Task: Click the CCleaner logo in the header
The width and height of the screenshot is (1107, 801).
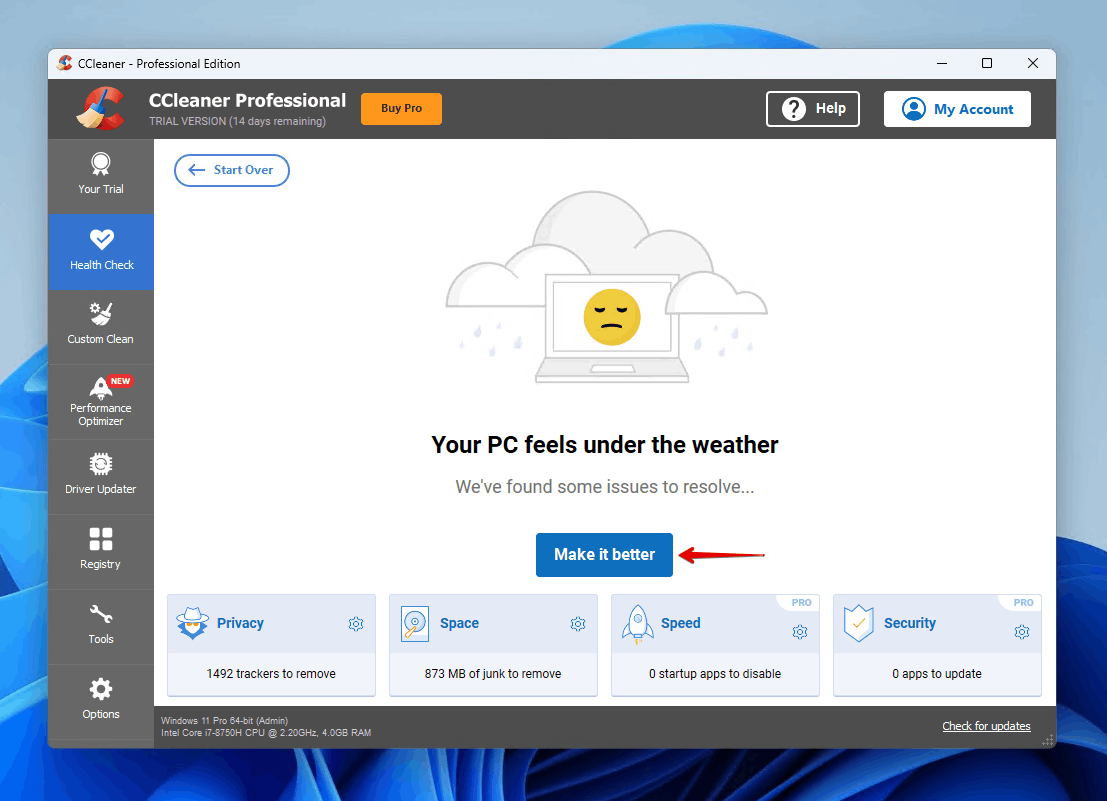Action: pyautogui.click(x=101, y=109)
